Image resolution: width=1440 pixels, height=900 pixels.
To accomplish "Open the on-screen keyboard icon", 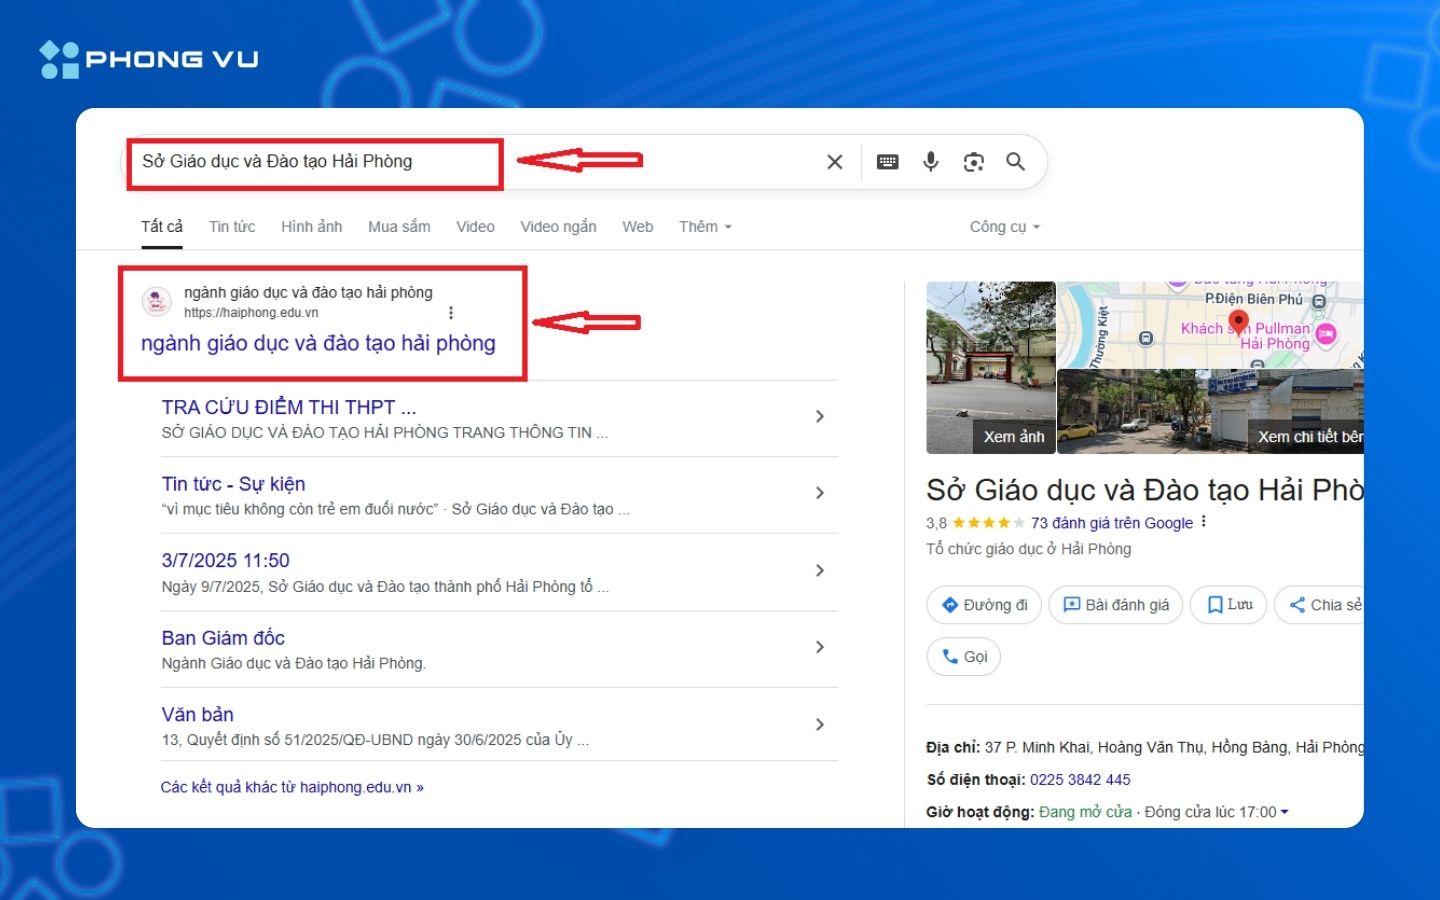I will pyautogui.click(x=887, y=161).
